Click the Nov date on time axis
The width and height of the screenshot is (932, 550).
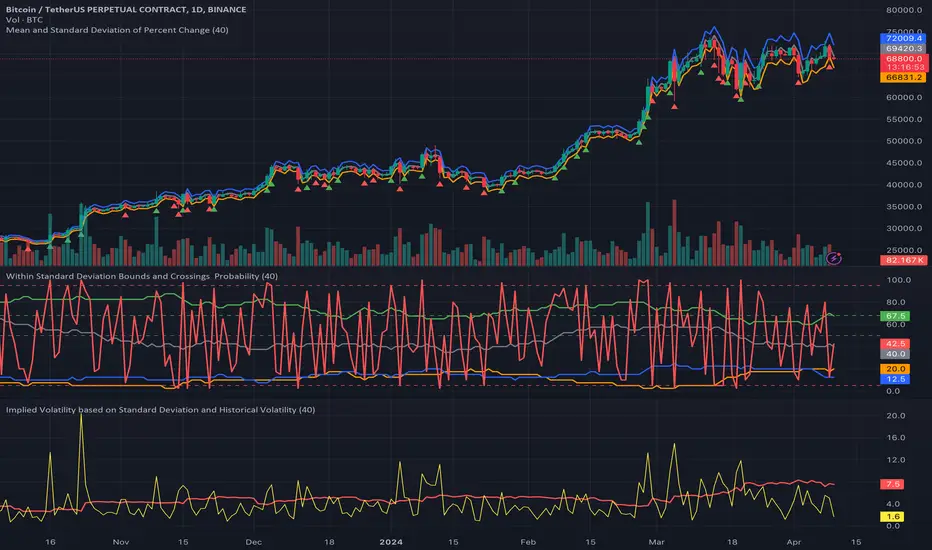[x=121, y=542]
